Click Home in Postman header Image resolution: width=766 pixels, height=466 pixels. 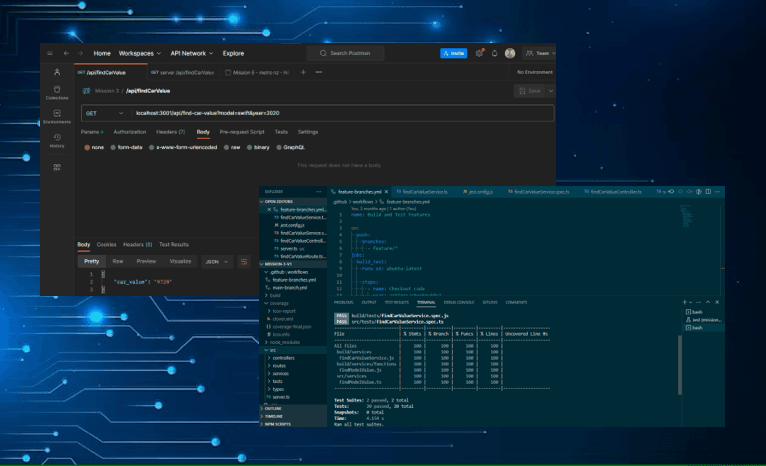click(102, 53)
